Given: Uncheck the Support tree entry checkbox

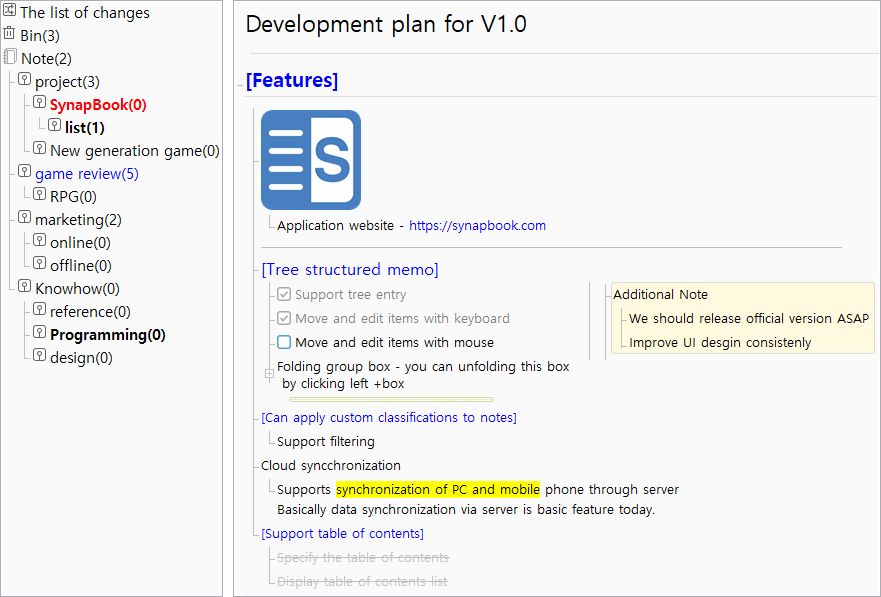Looking at the screenshot, I should 284,294.
